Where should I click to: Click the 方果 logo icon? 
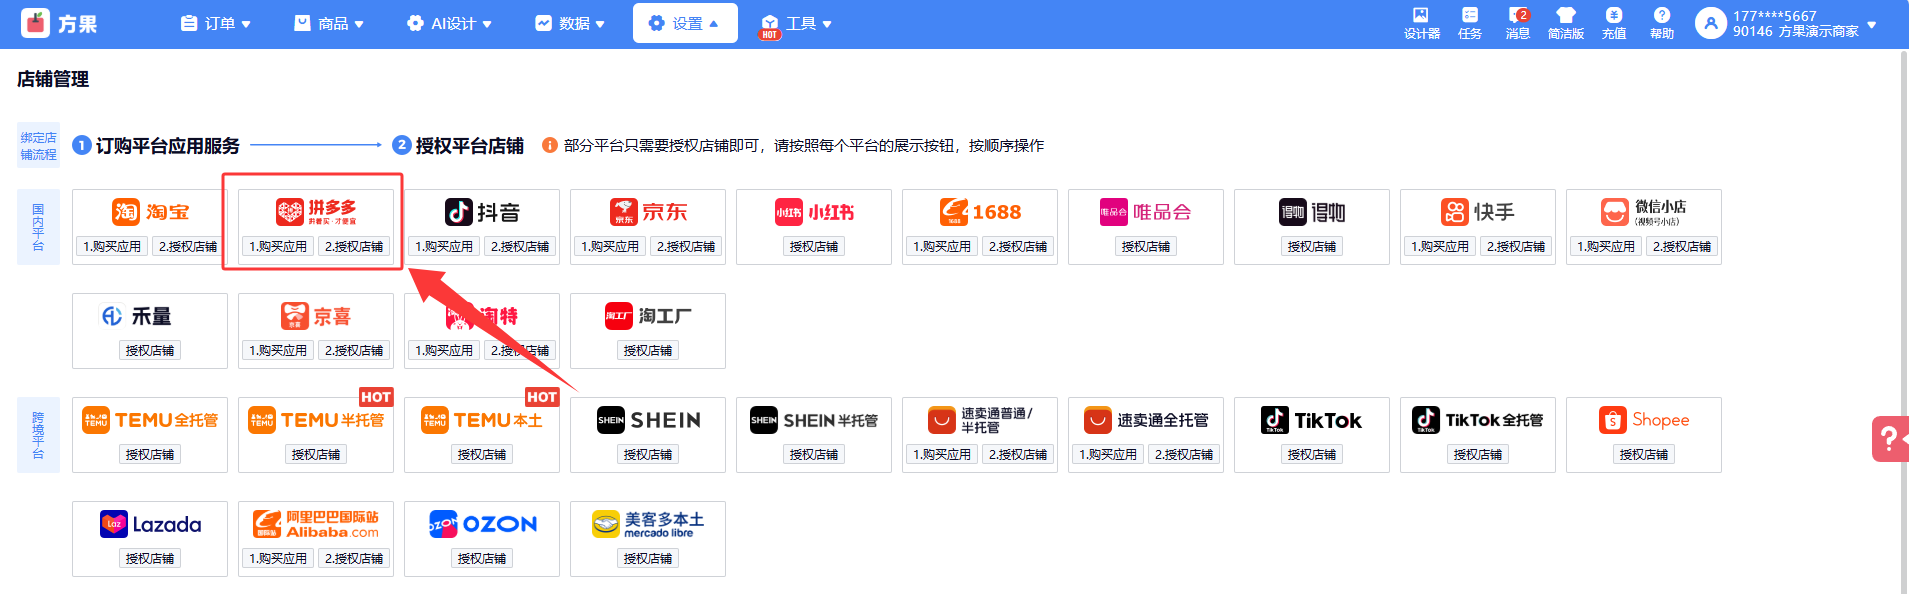pos(36,23)
